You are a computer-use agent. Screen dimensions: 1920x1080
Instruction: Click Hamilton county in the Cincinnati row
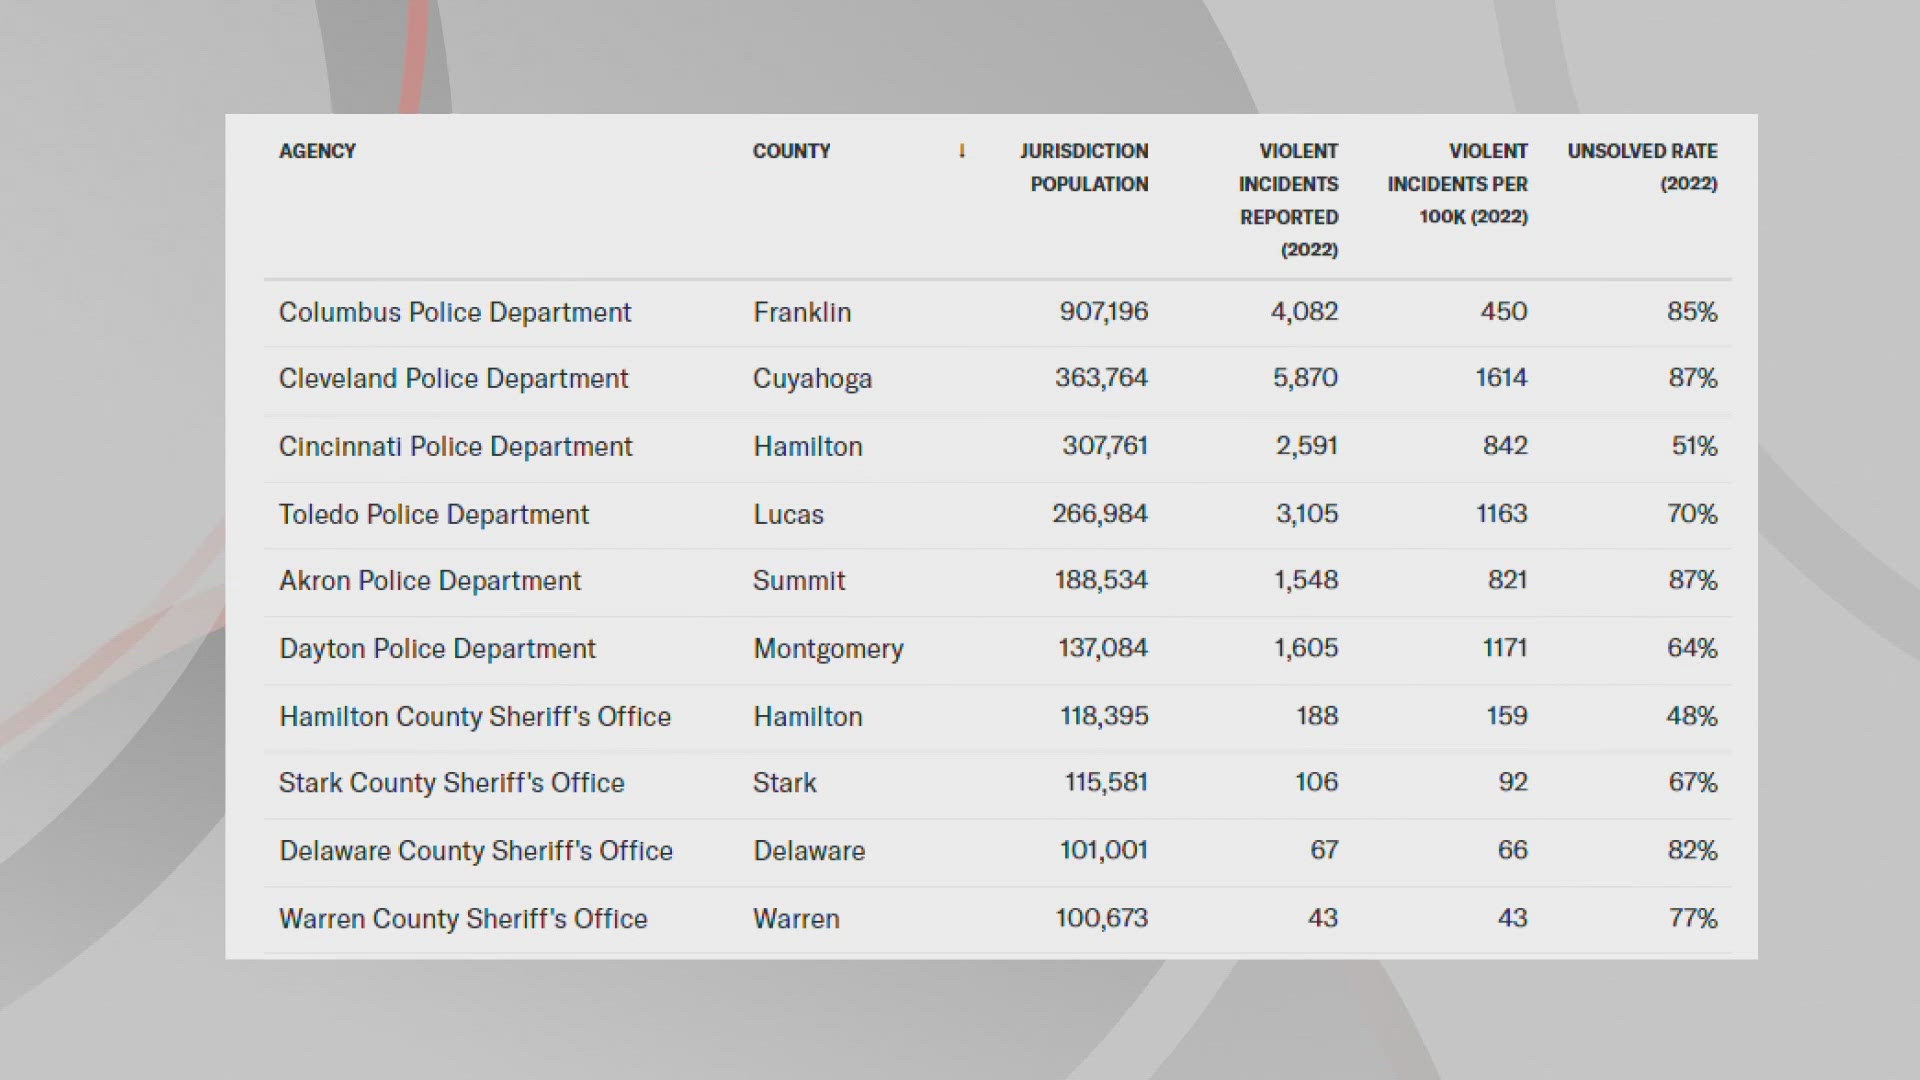[808, 447]
